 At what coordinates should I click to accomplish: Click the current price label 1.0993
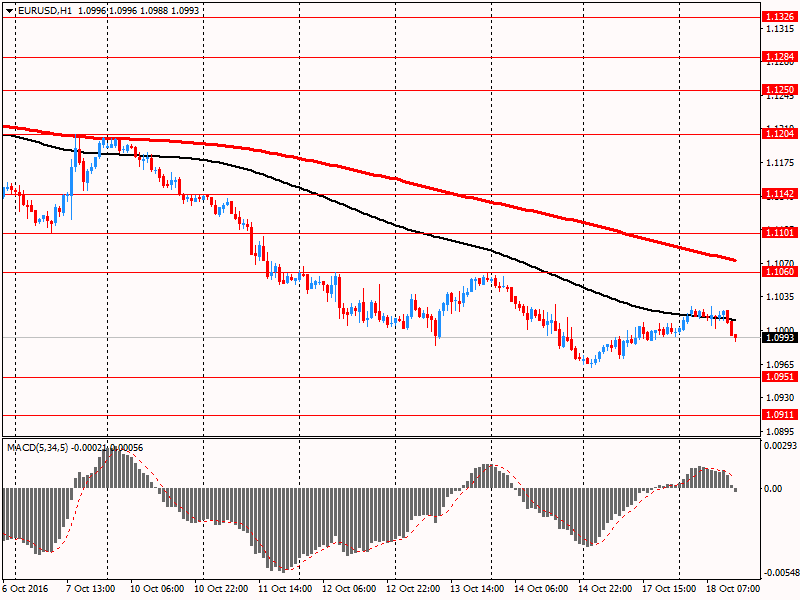(x=780, y=338)
